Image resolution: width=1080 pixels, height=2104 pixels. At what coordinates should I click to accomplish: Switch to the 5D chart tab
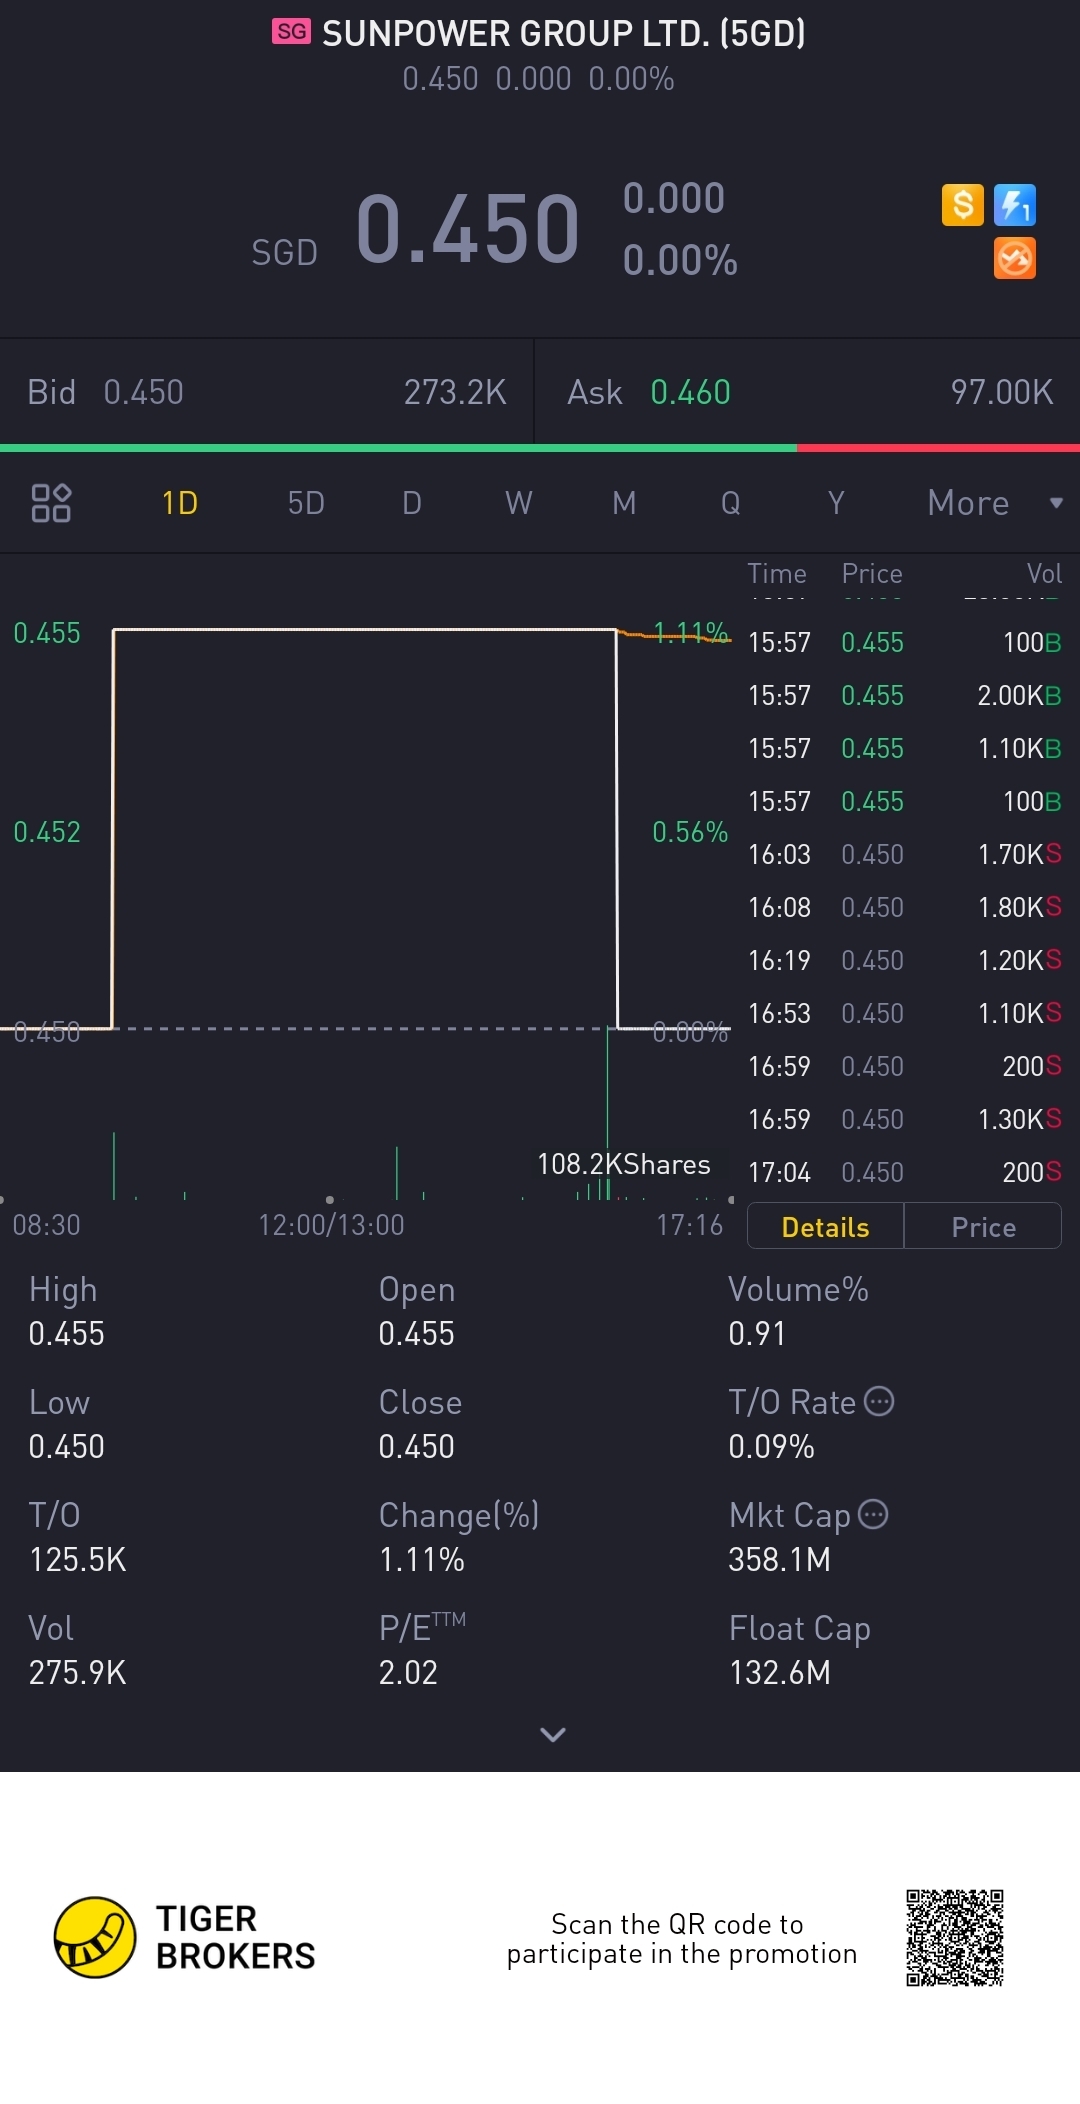point(306,503)
